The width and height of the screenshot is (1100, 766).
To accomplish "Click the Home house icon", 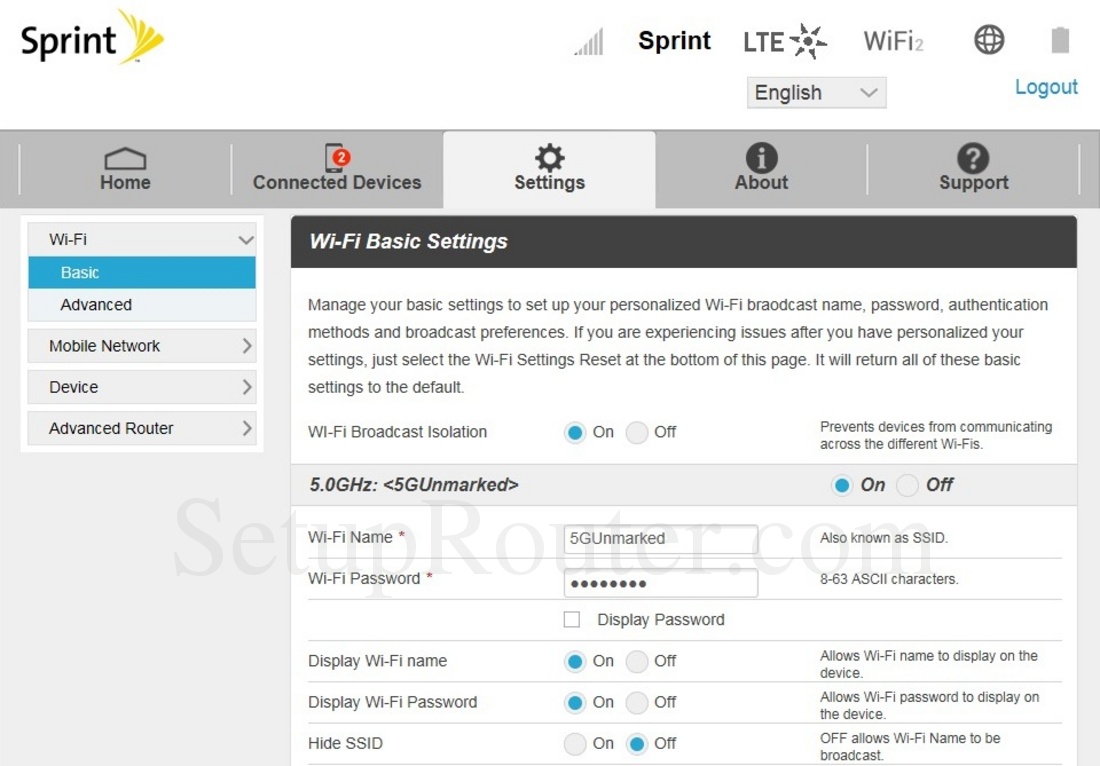I will tap(125, 159).
